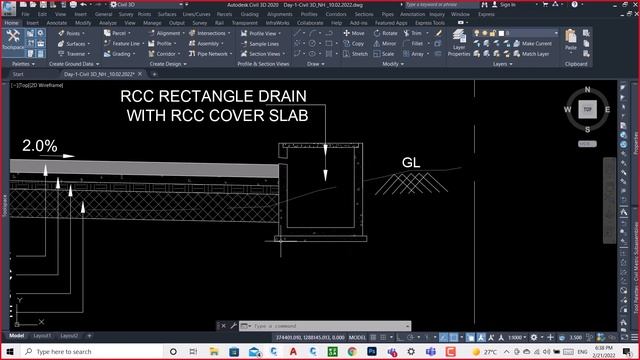Toggle ortho mode in status bar
Screen dimensions: 640x360
tap(400, 338)
